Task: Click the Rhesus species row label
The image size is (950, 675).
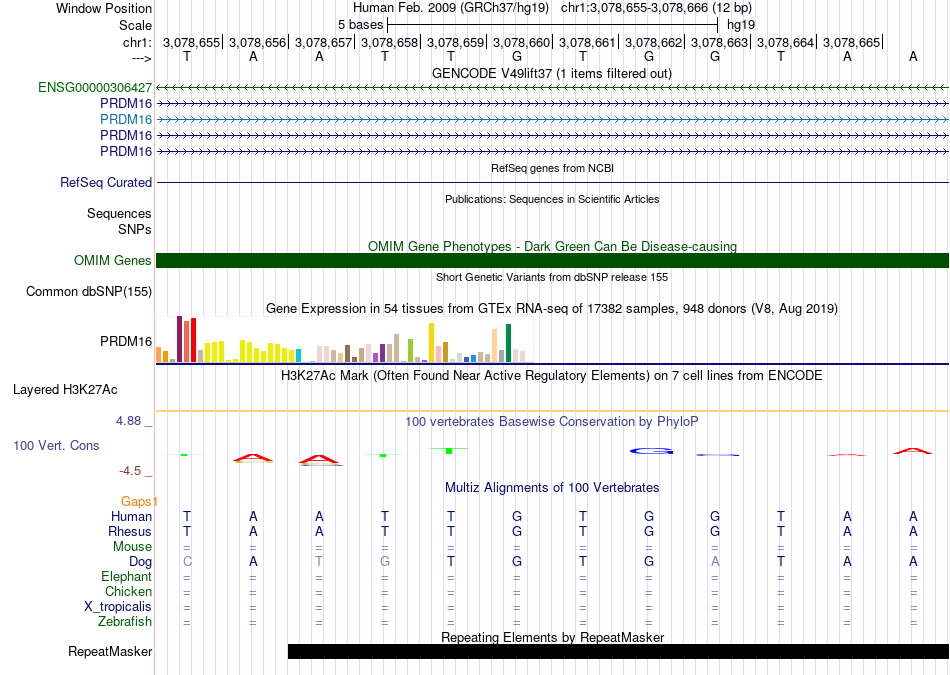Action: tap(130, 531)
